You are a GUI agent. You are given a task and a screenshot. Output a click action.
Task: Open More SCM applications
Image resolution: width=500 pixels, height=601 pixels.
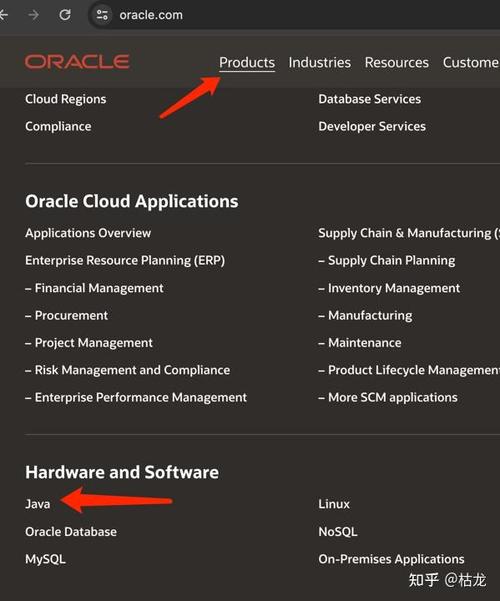coord(388,397)
